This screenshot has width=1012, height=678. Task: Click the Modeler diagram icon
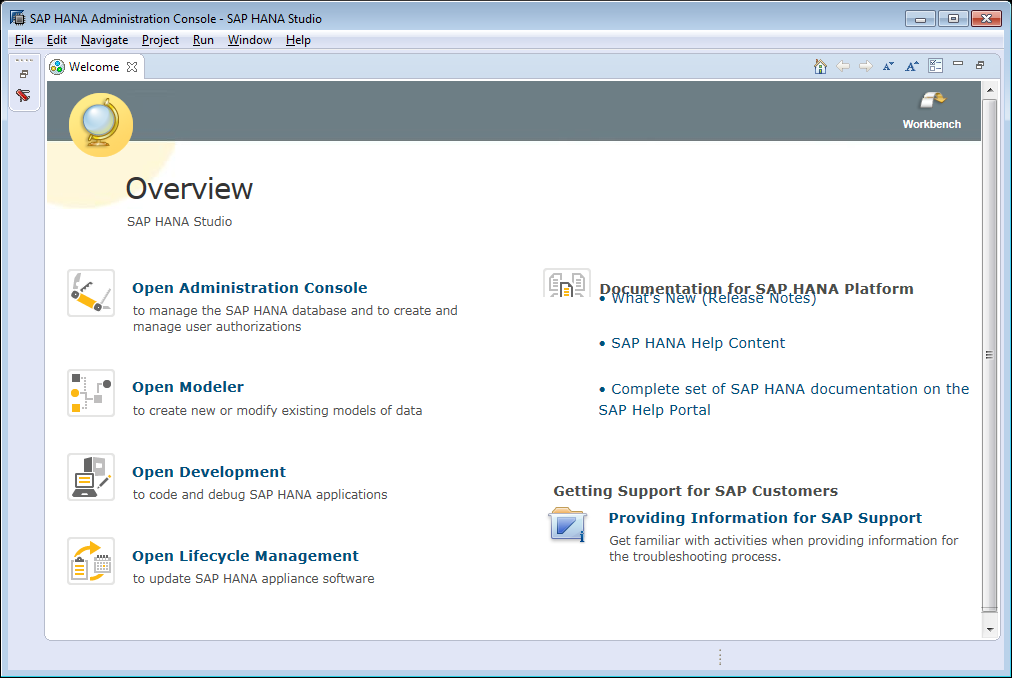91,393
